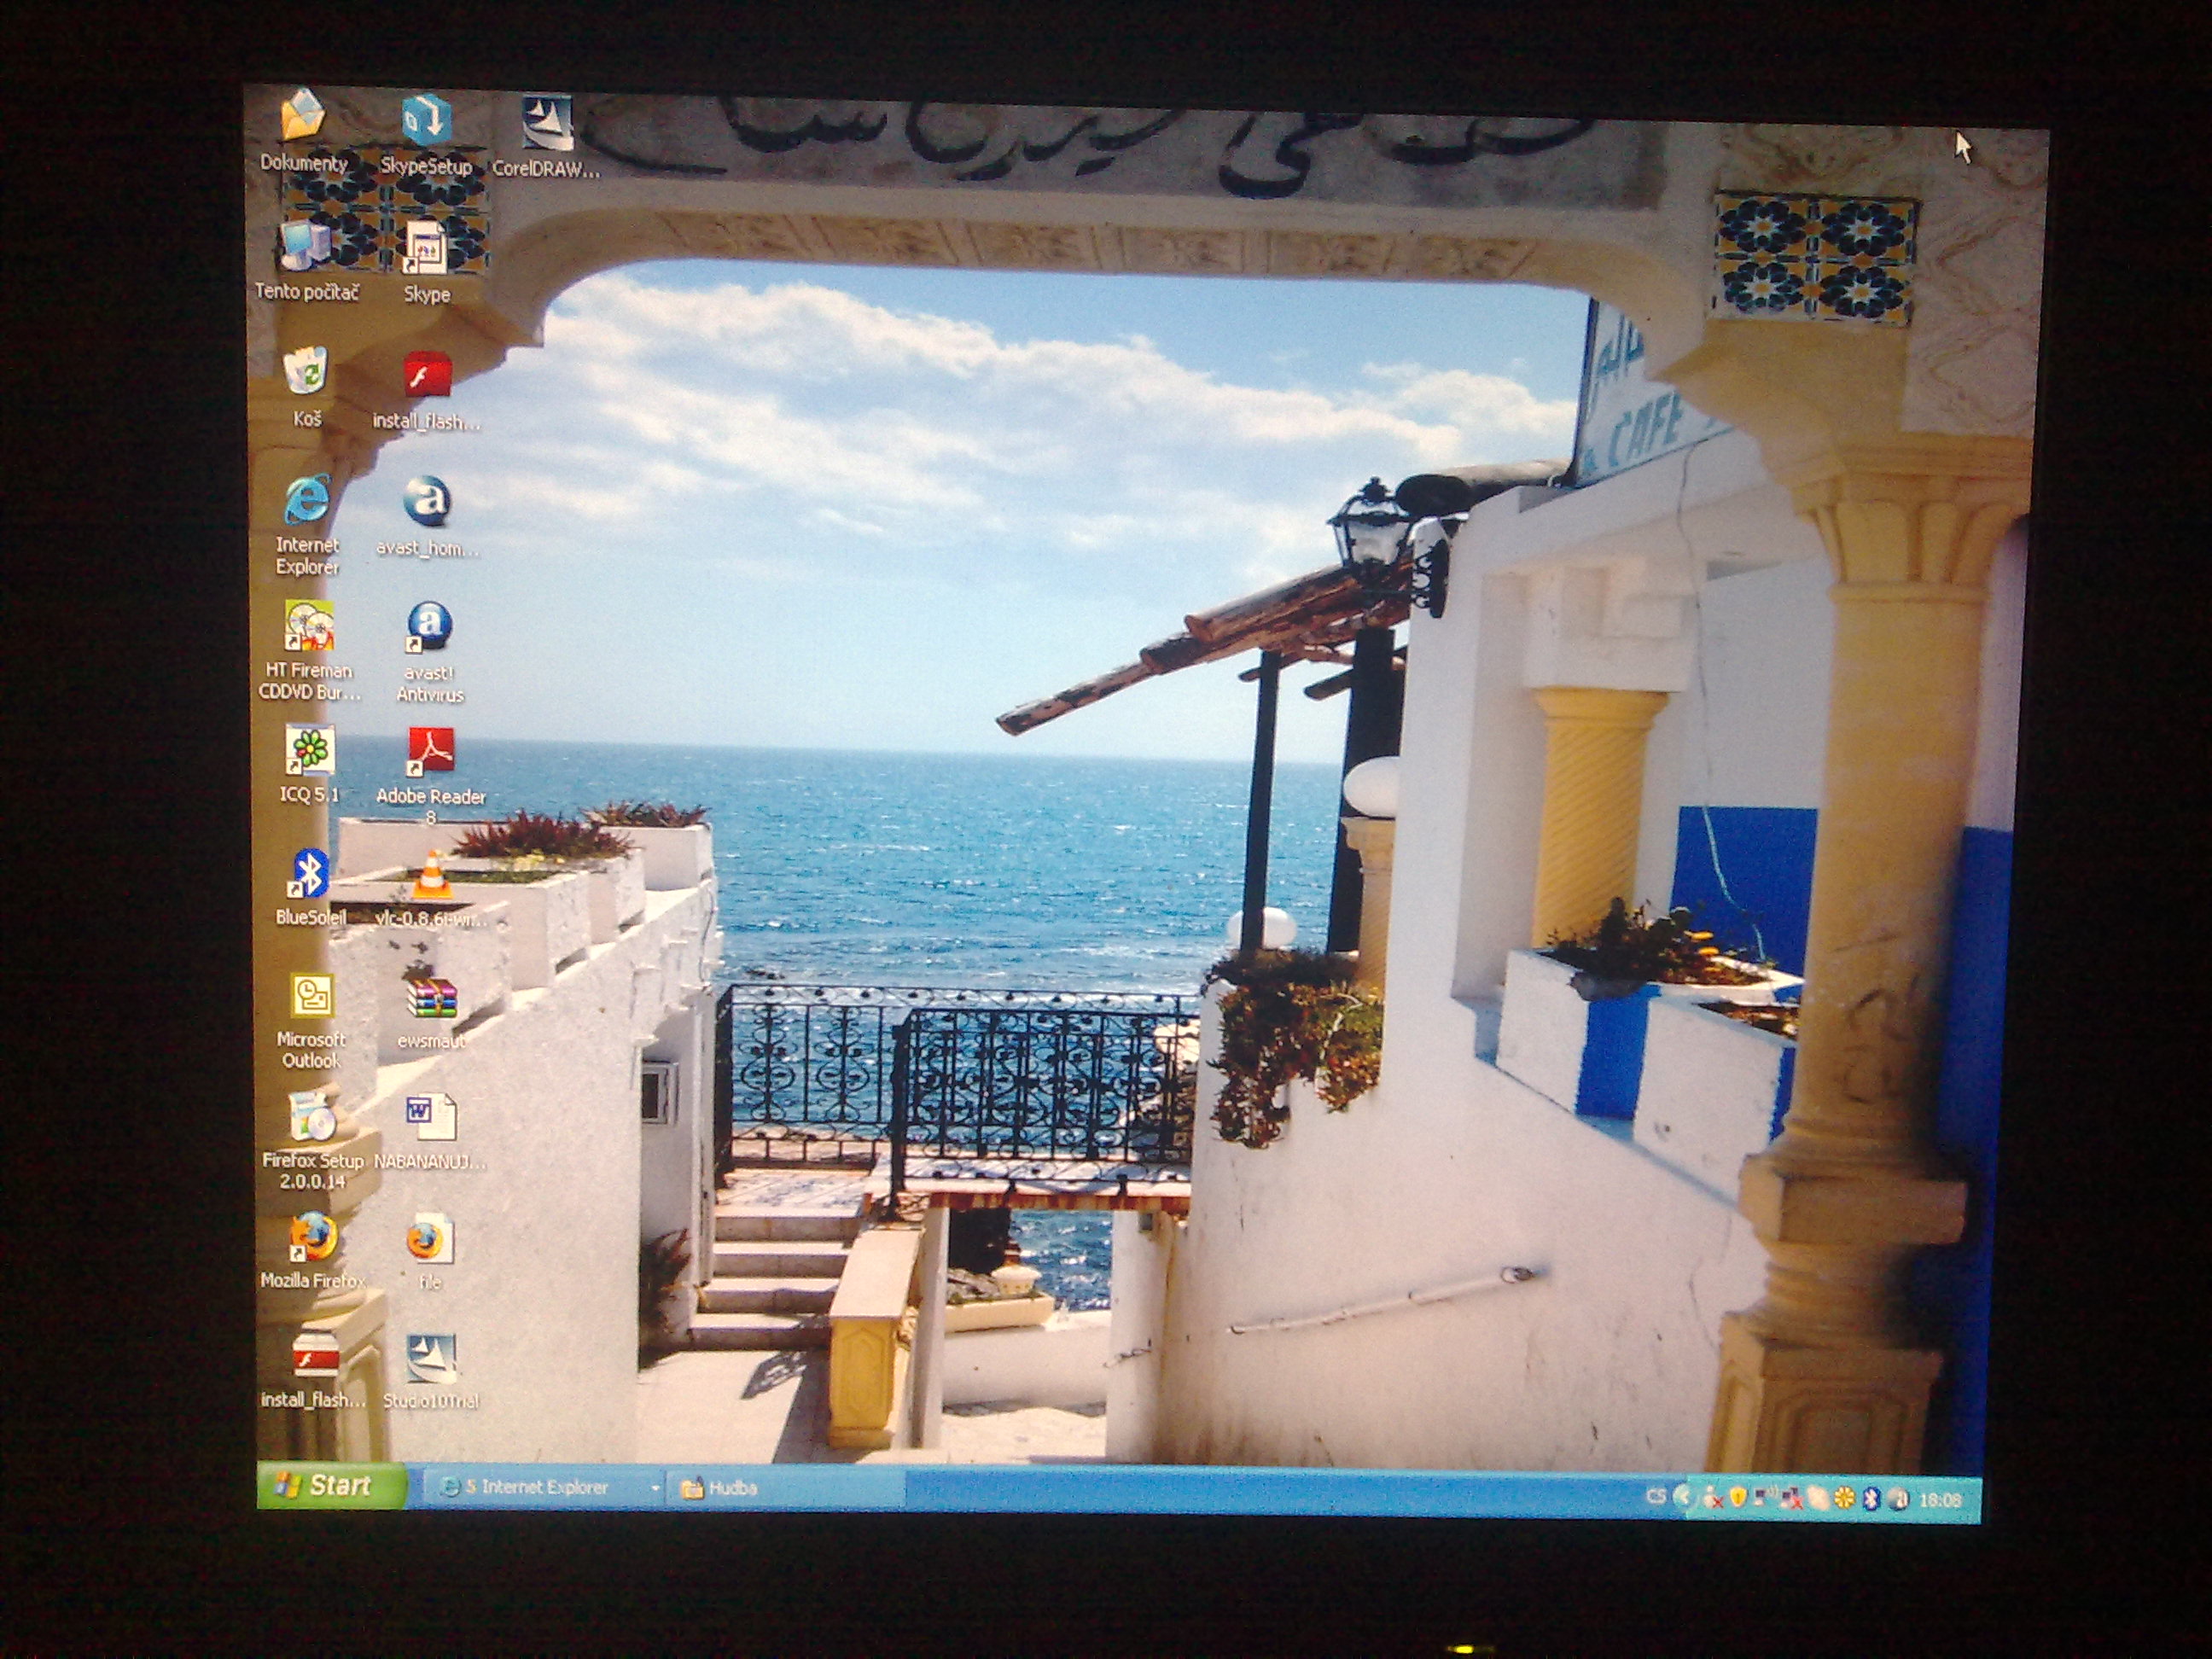
Task: Select the ICQ 5.1 shortcut
Action: tap(309, 752)
